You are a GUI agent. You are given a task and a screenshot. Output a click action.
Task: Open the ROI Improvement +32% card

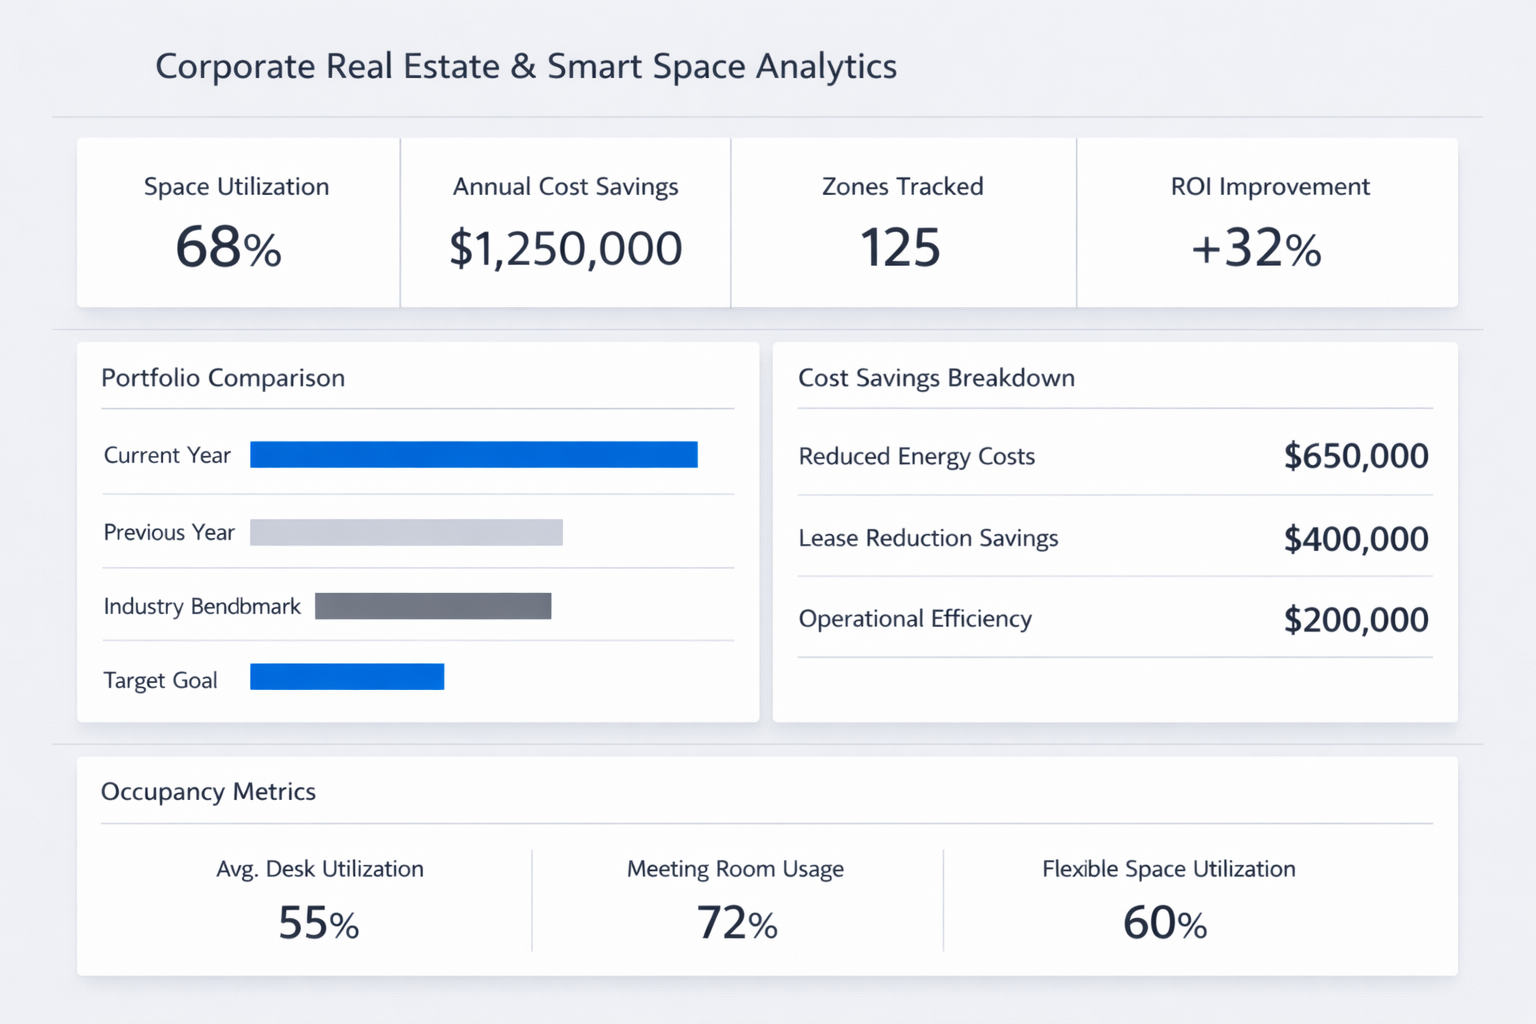coord(1267,223)
